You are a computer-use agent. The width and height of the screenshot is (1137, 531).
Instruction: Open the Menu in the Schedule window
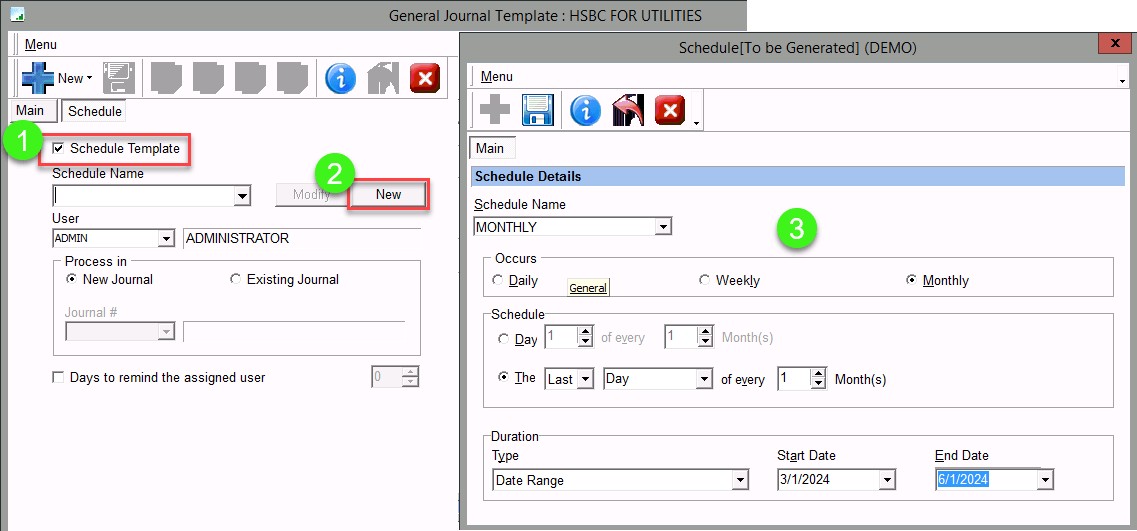click(497, 77)
